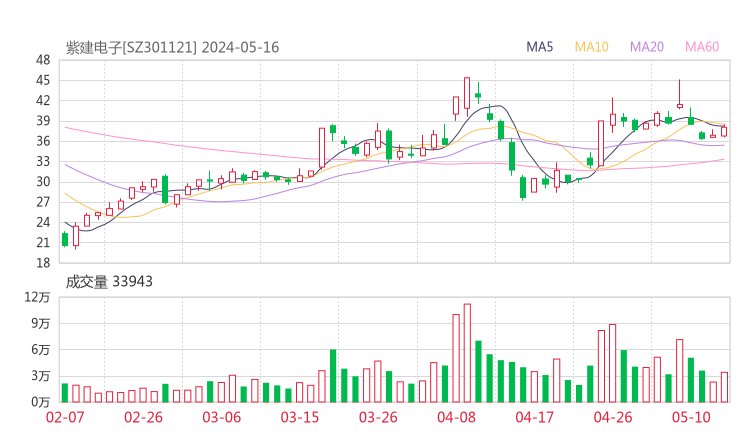Click the 02-07 date axis label
This screenshot has width=740, height=440.
click(65, 417)
